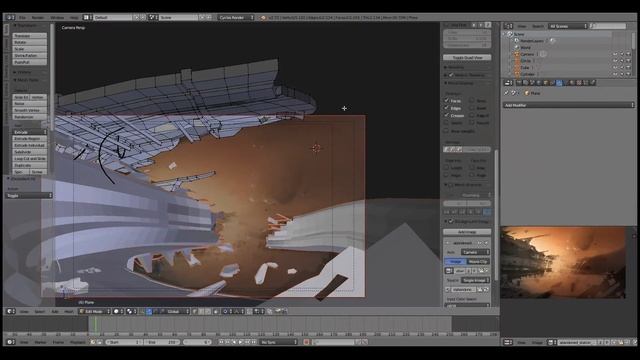640x360 pixels.
Task: Click the timeline editor type icon
Action: coord(10,342)
